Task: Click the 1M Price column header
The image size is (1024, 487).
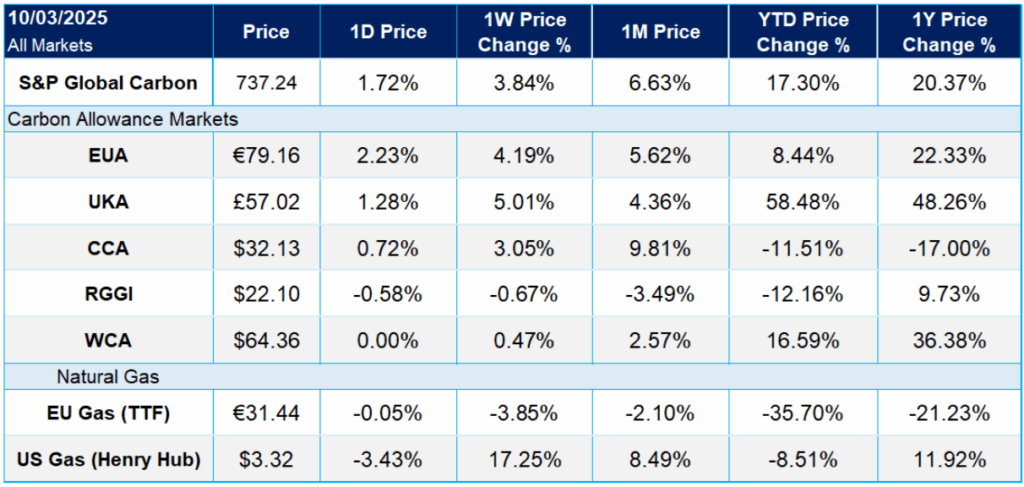Action: (x=661, y=32)
